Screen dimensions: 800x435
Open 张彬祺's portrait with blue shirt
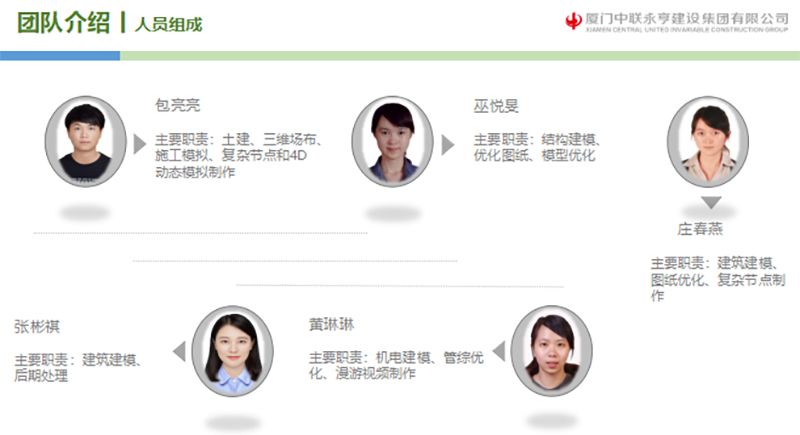coord(232,351)
